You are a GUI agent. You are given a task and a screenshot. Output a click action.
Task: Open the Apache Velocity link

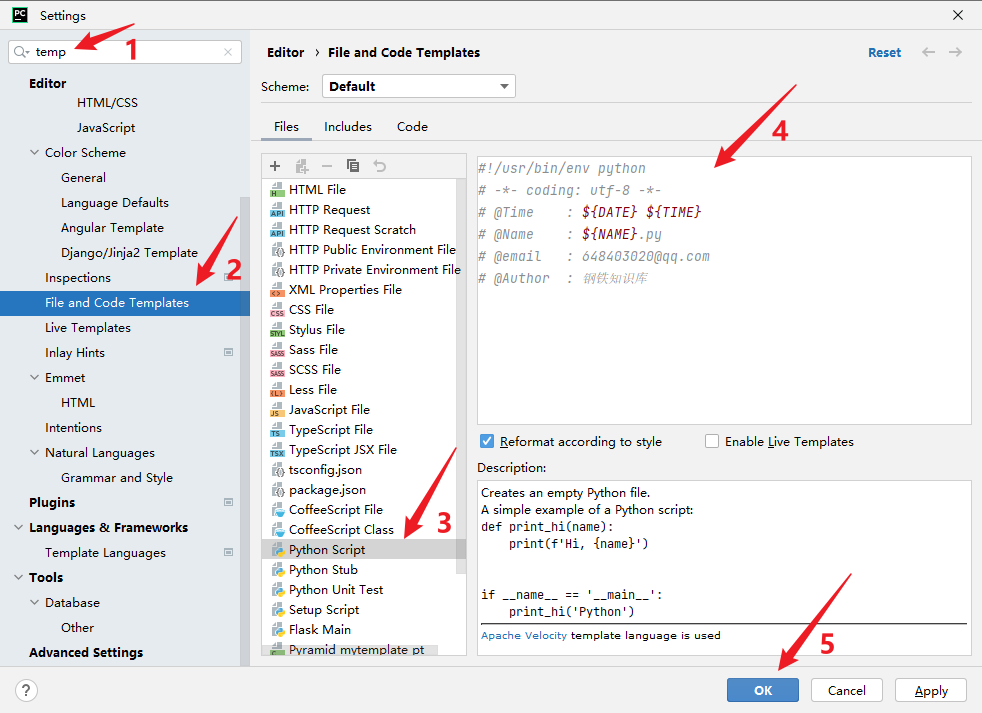524,635
